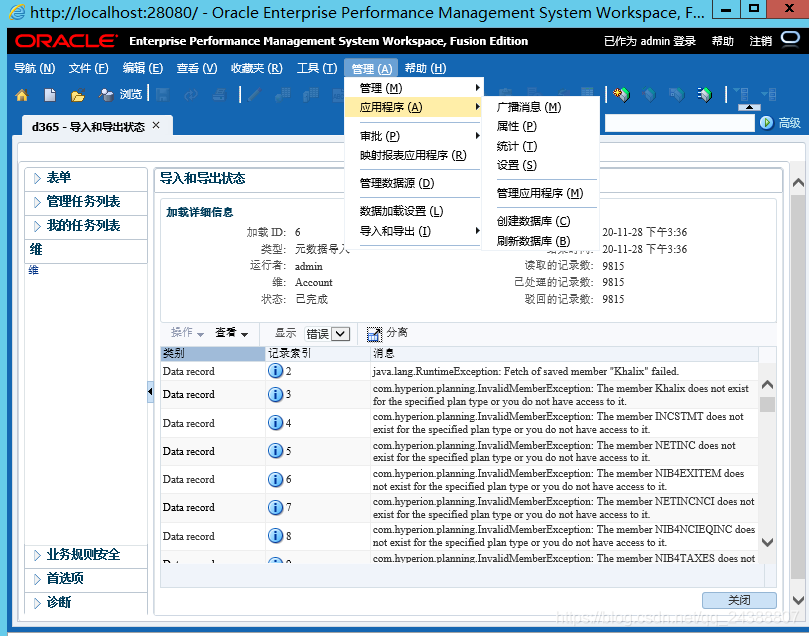Image resolution: width=809 pixels, height=636 pixels.
Task: Select 统计 (T) in submenu
Action: pos(541,146)
